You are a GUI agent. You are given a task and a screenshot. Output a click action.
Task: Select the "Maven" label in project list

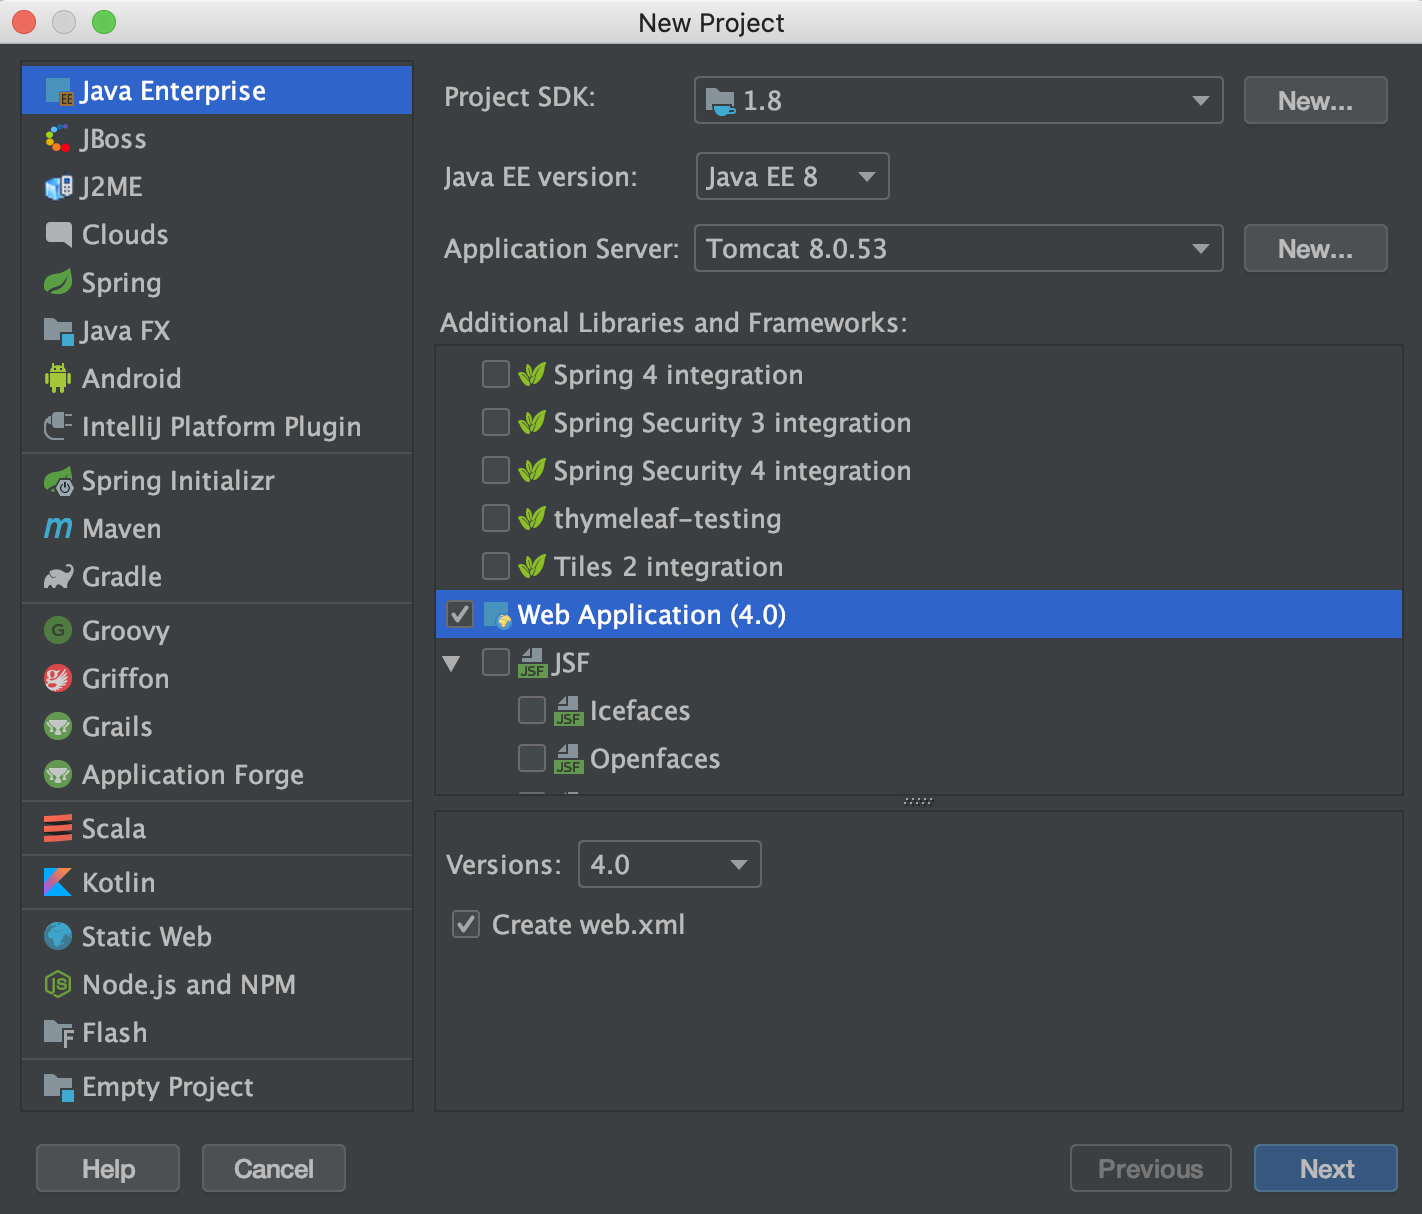pos(122,529)
